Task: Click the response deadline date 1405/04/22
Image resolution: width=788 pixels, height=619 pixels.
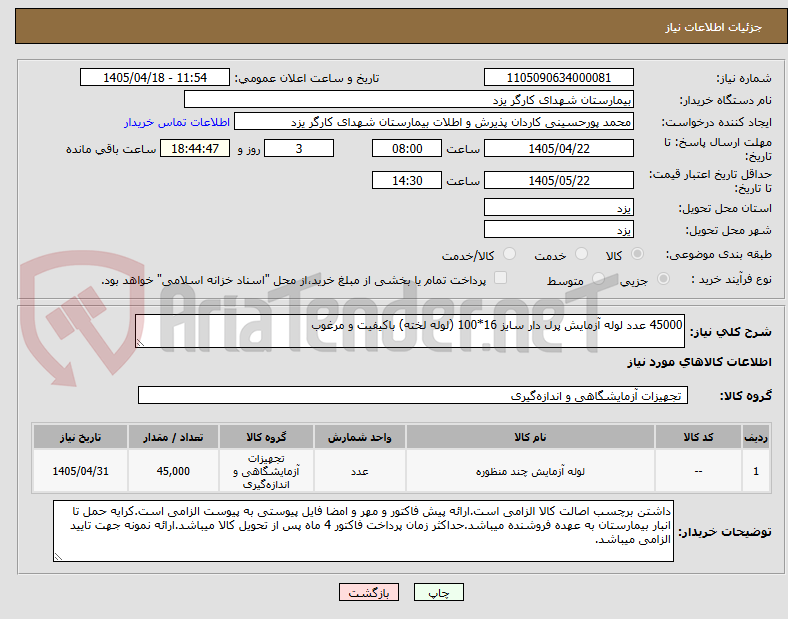Action: [x=558, y=148]
